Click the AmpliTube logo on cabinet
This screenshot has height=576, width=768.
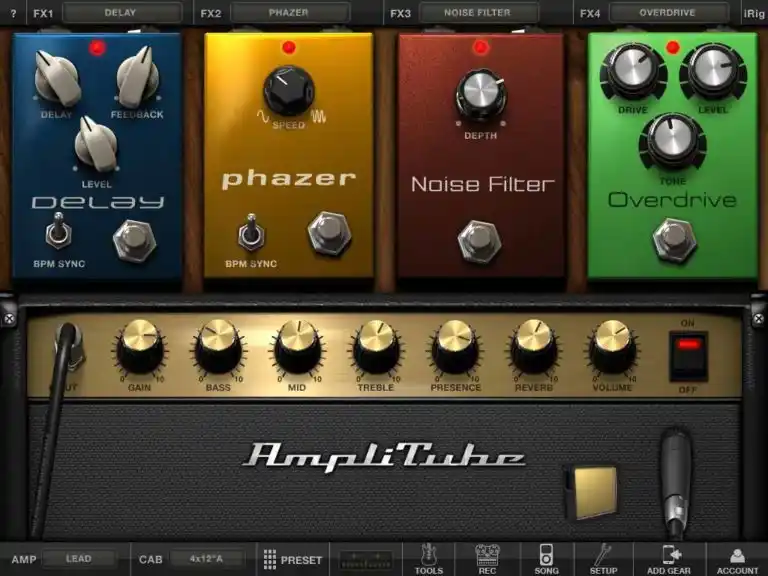click(x=384, y=457)
